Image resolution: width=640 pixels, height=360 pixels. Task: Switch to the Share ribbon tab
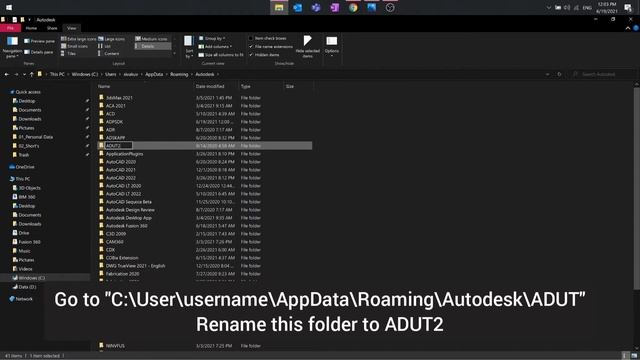[52, 28]
